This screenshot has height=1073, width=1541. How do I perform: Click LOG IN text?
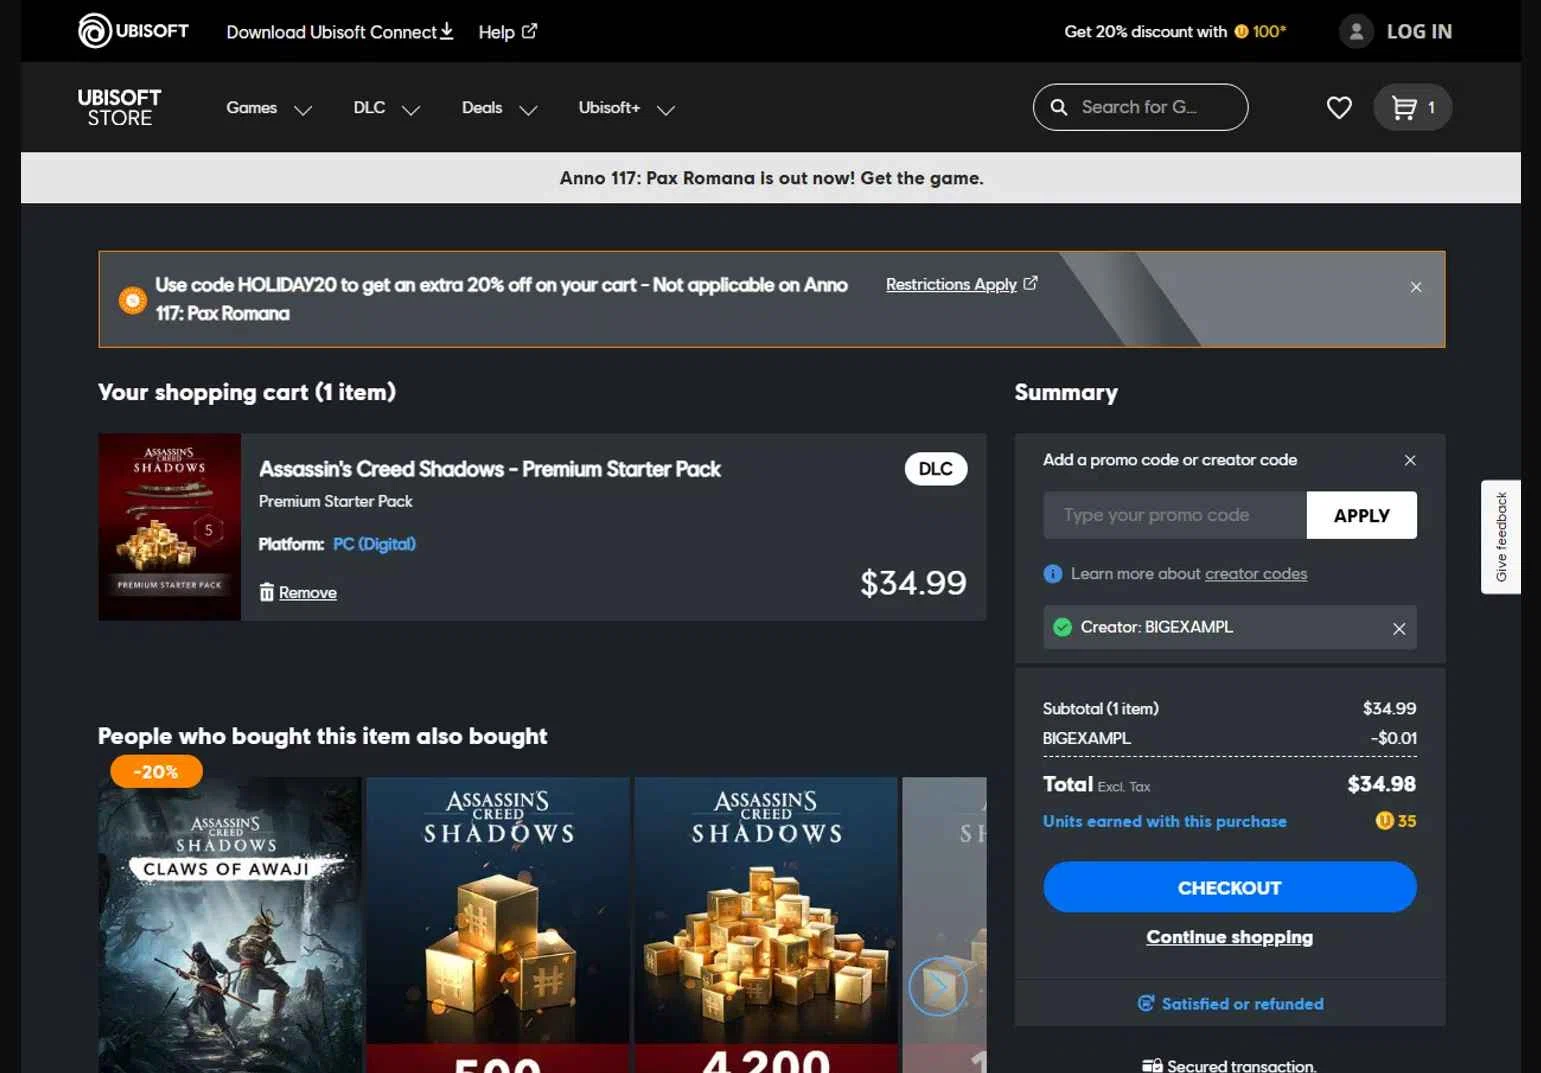[x=1419, y=32]
